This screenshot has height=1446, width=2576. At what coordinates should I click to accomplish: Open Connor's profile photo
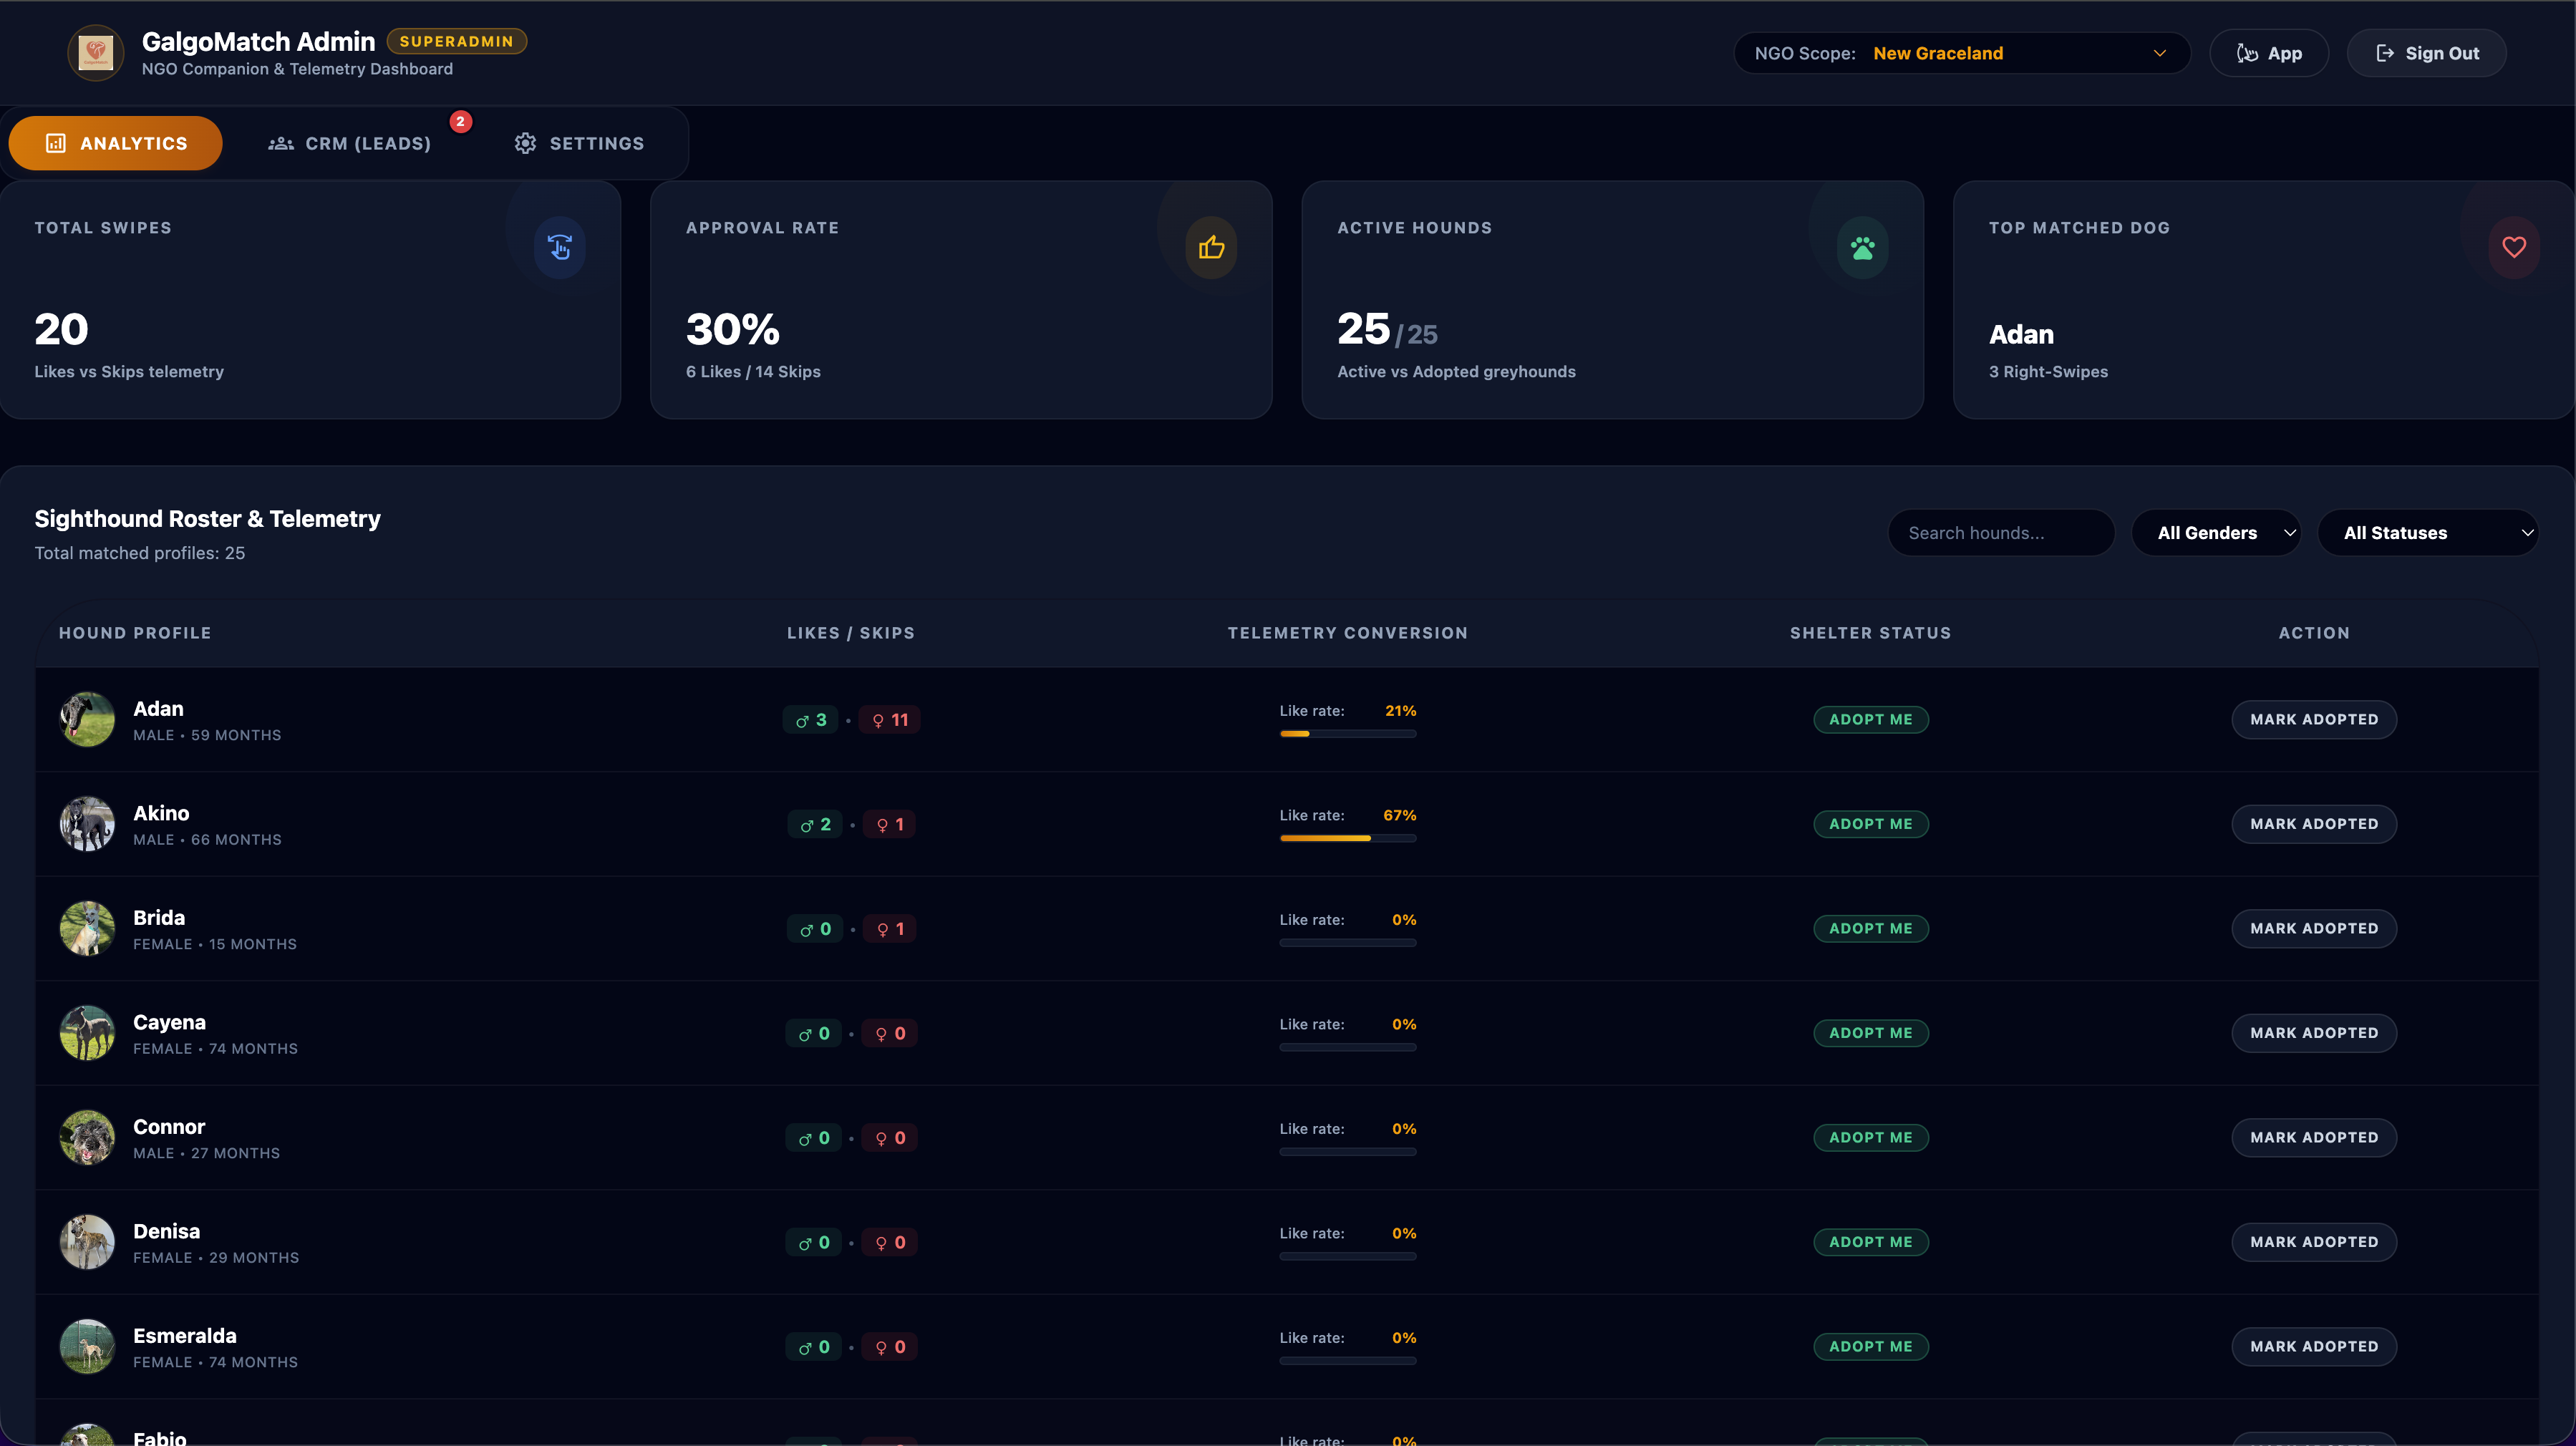click(87, 1138)
